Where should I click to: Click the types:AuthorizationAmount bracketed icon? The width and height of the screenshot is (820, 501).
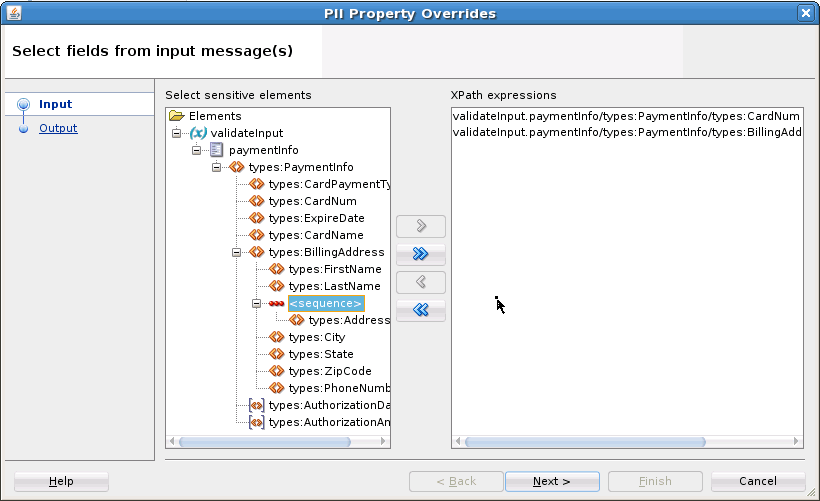(256, 422)
